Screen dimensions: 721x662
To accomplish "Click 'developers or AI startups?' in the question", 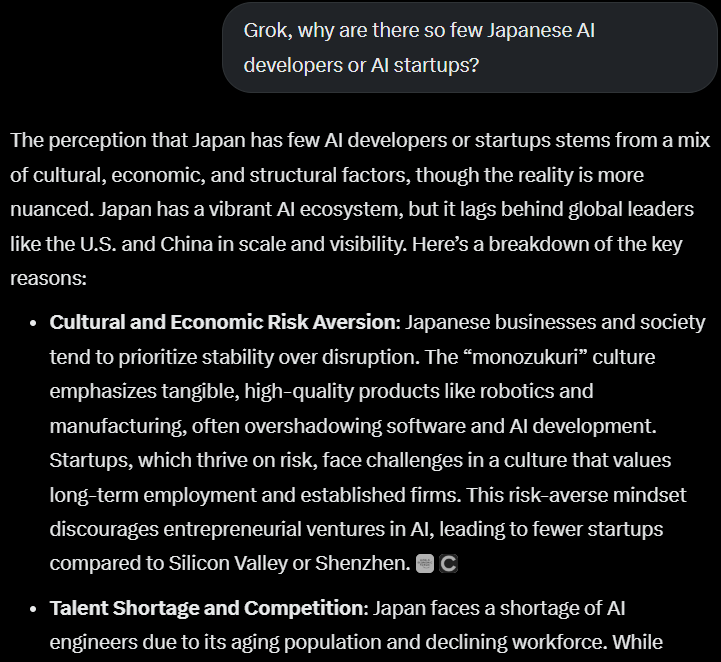I will [x=361, y=65].
